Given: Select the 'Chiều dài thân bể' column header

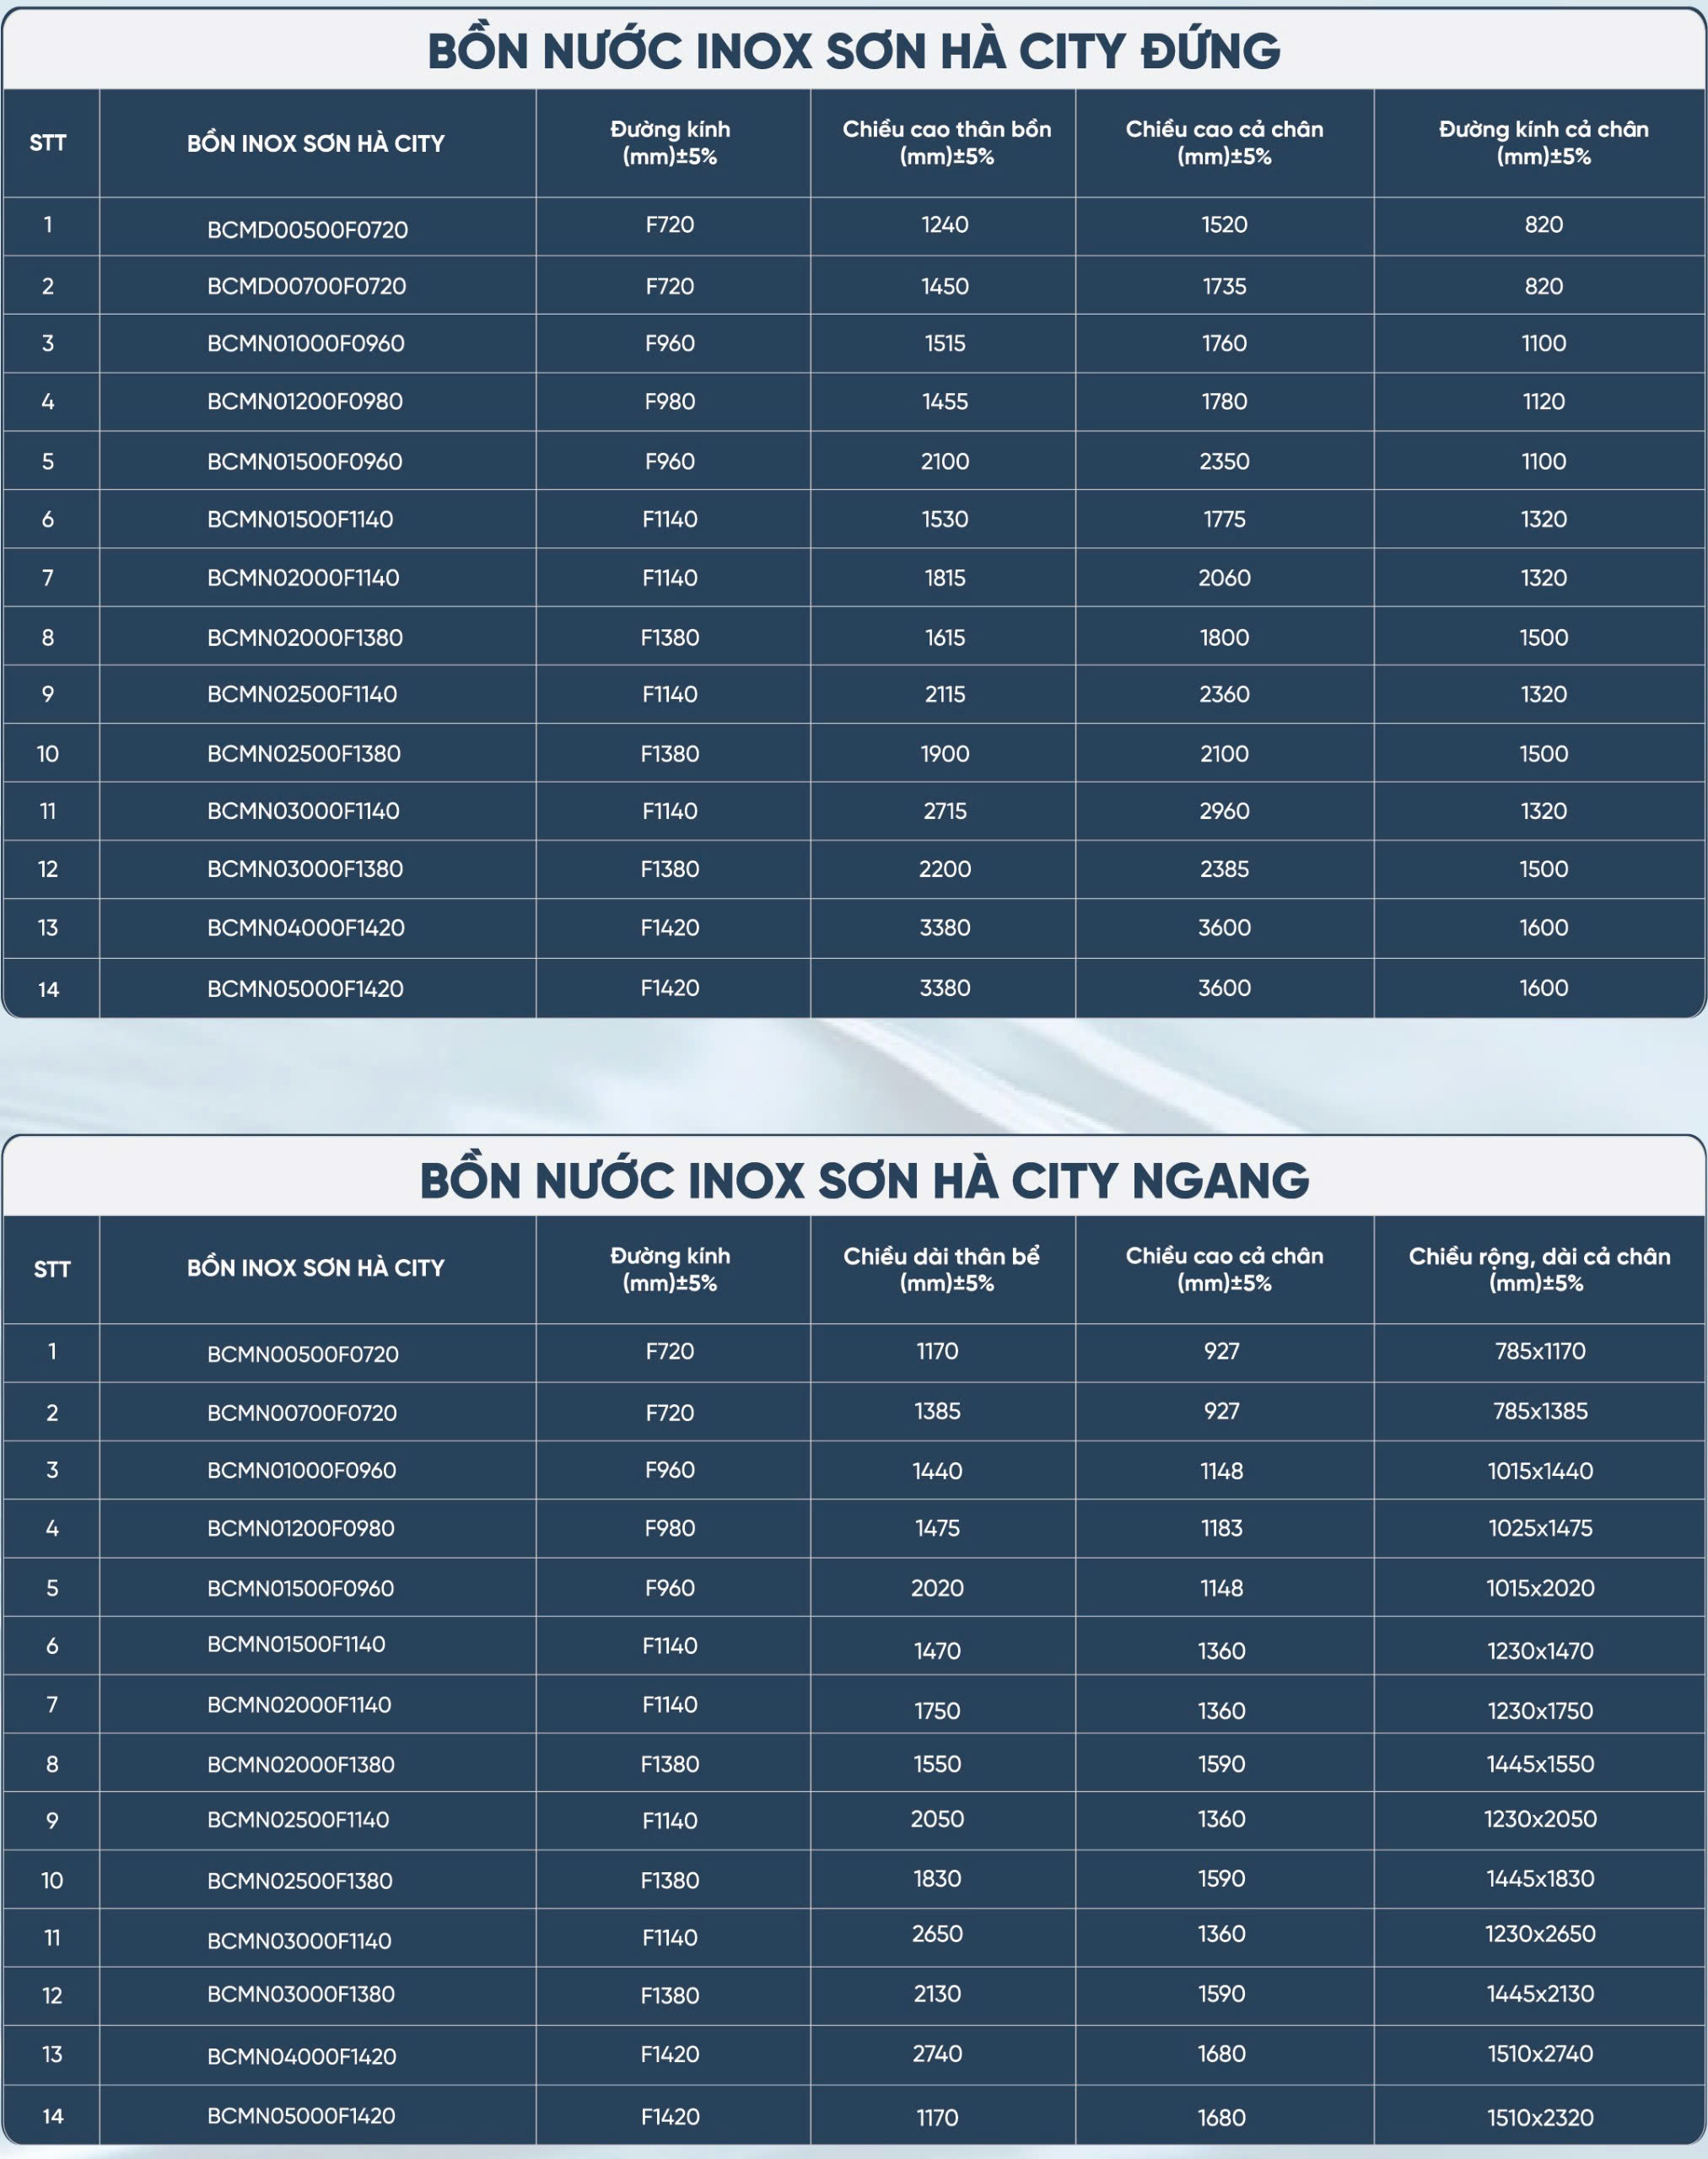Looking at the screenshot, I should click(x=941, y=1269).
